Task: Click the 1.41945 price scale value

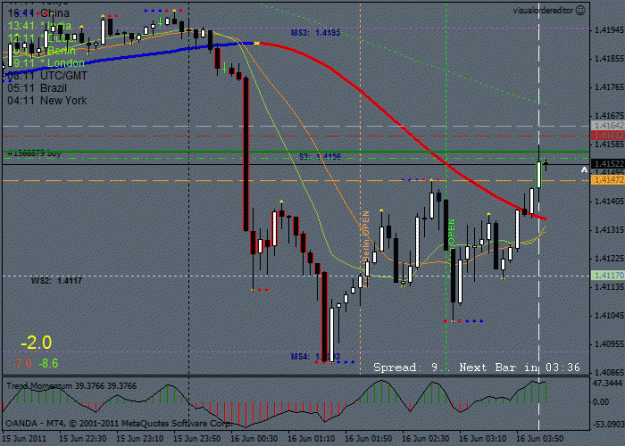Action: pos(609,30)
